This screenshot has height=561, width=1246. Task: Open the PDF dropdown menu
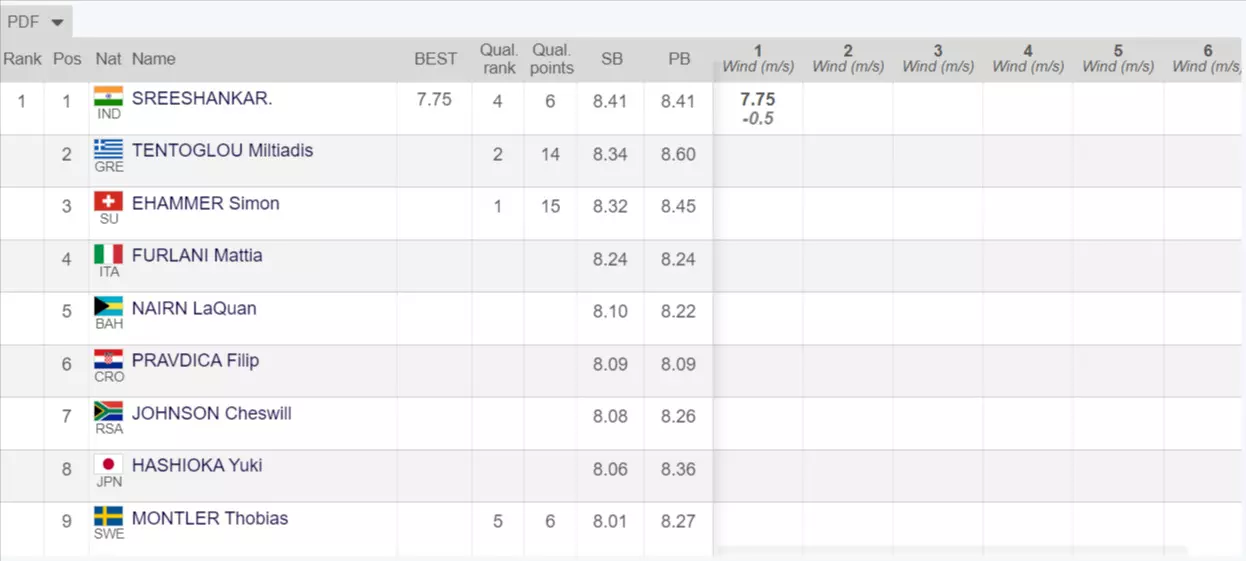[35, 22]
